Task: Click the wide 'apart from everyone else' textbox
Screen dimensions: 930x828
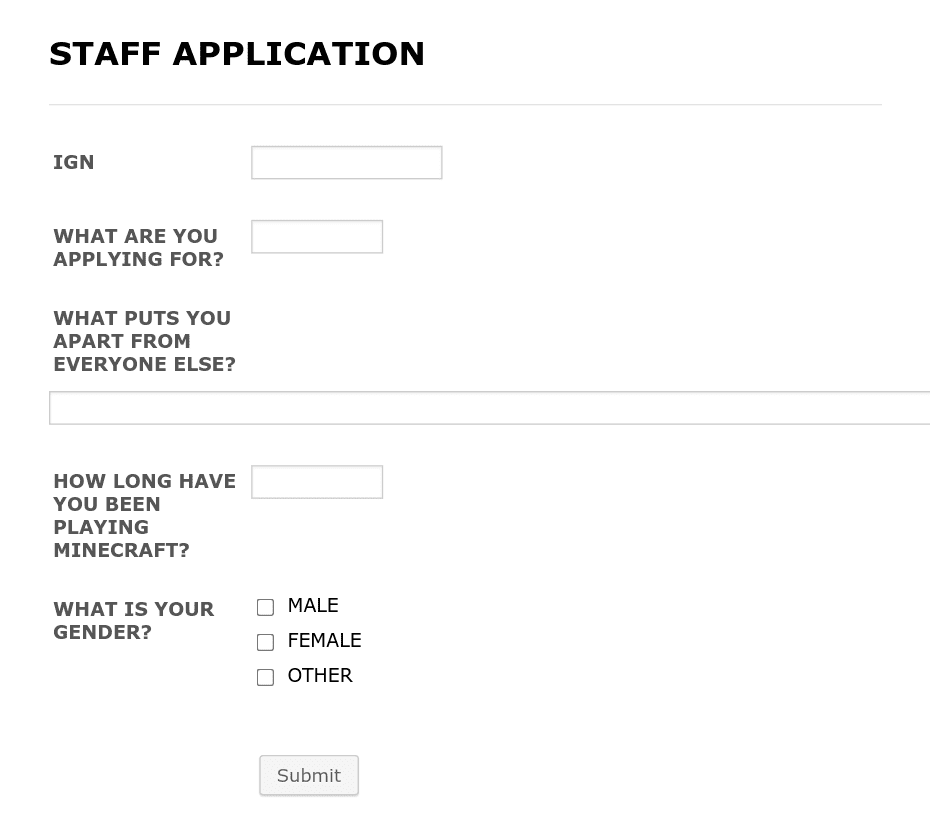Action: tap(489, 408)
